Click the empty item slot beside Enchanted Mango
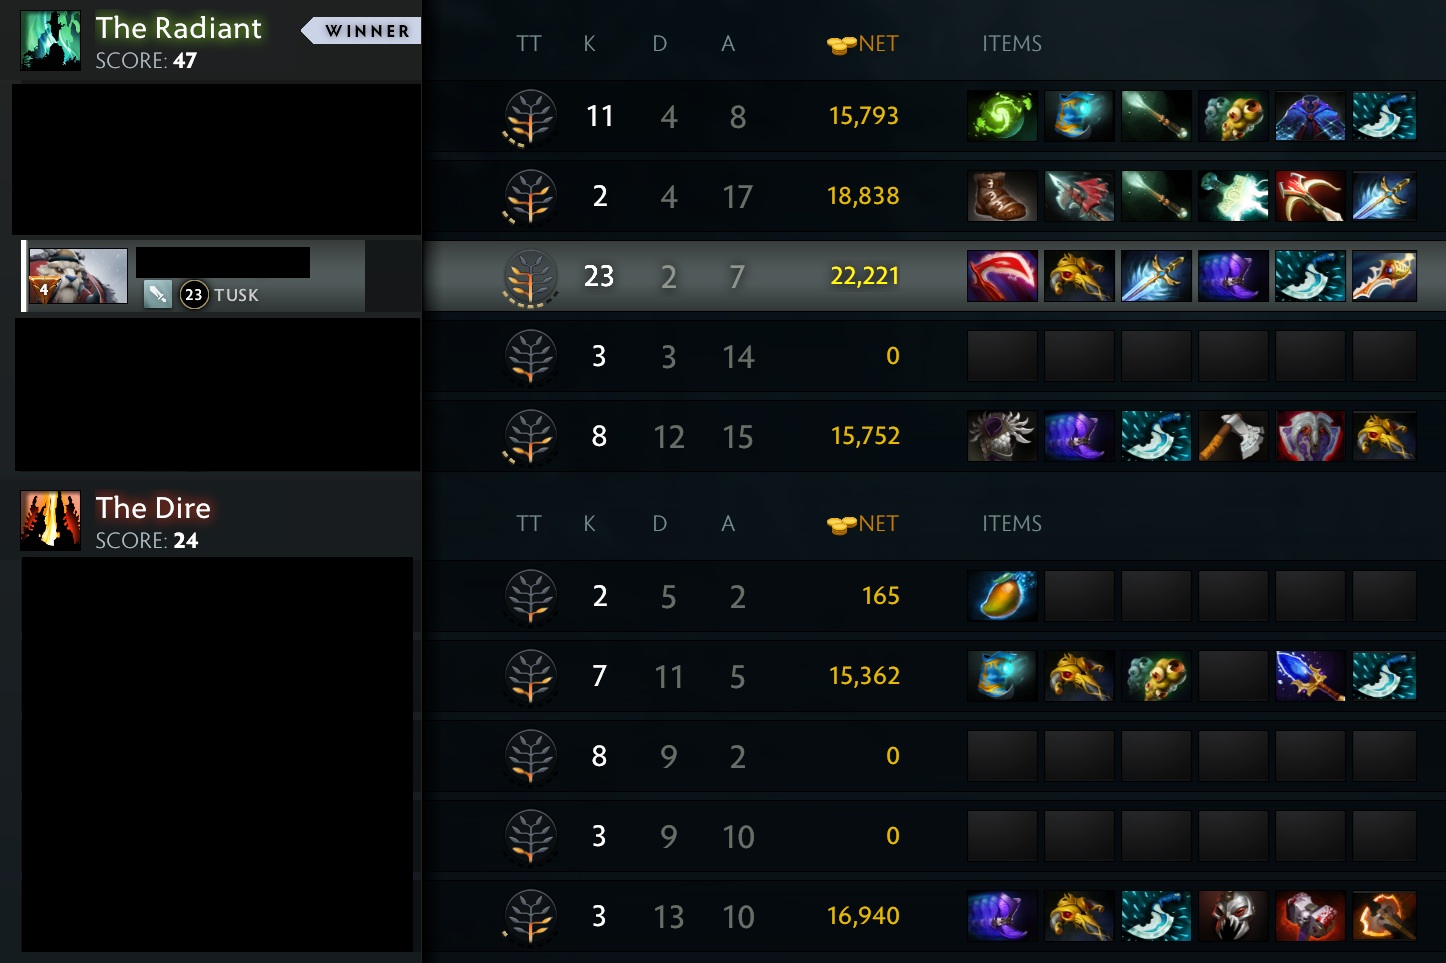The image size is (1446, 963). click(1079, 596)
